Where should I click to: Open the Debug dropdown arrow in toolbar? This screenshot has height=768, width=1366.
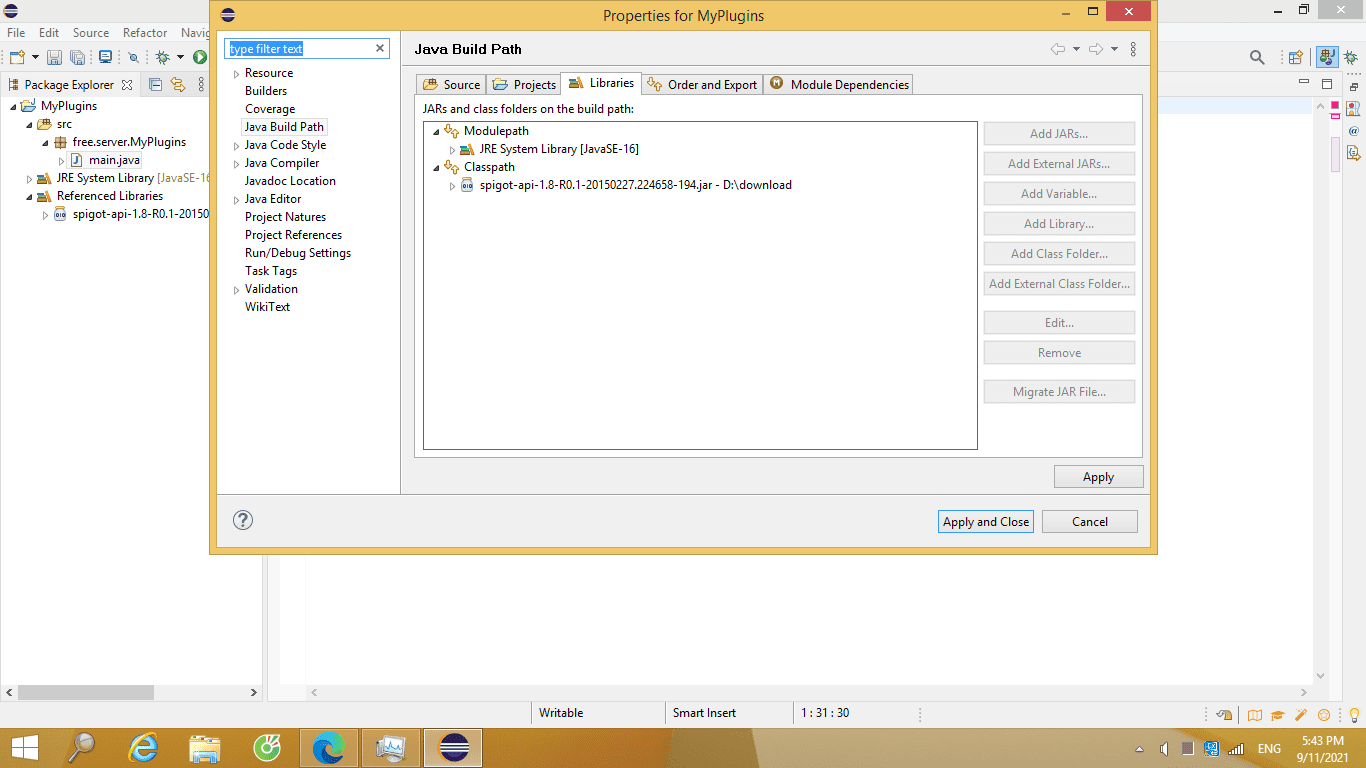pos(180,58)
